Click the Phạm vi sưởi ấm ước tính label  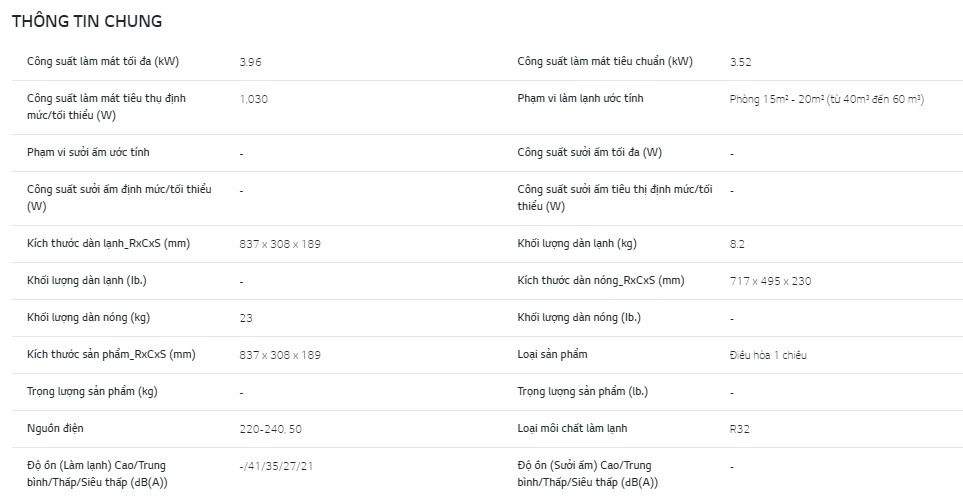(x=89, y=153)
